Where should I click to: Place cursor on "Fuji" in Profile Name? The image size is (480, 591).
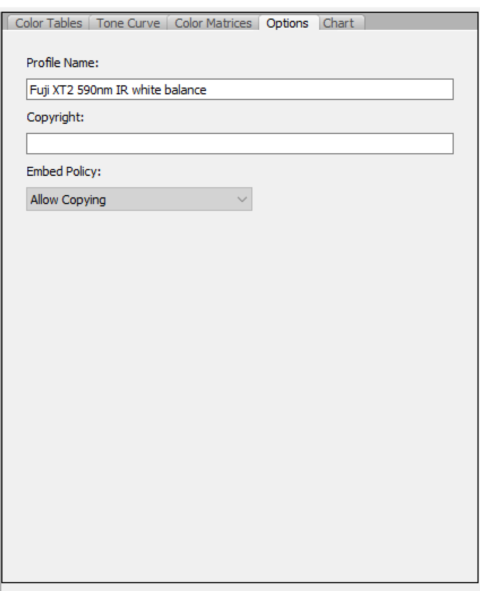pyautogui.click(x=39, y=90)
